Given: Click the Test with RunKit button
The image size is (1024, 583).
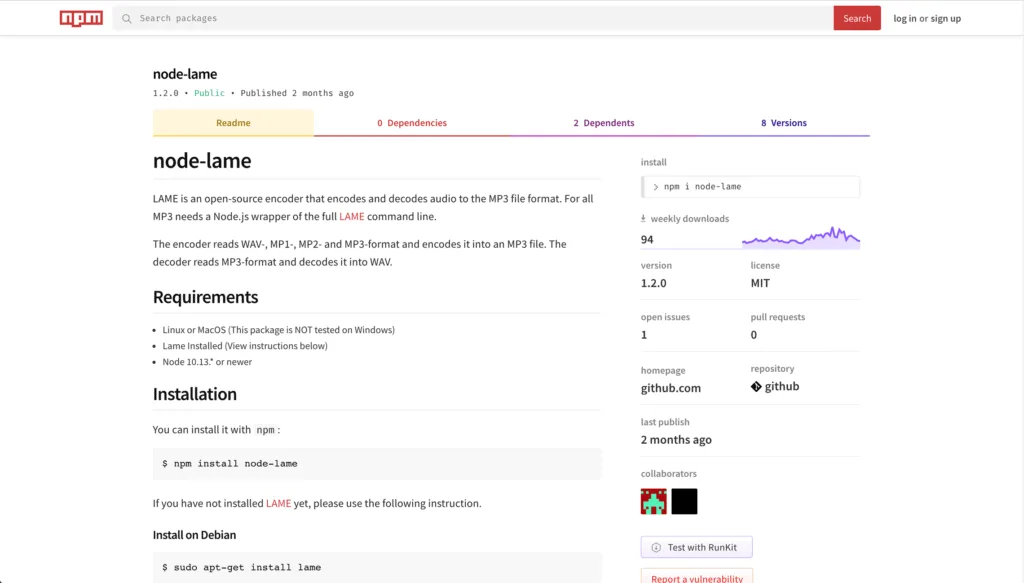Looking at the screenshot, I should pyautogui.click(x=696, y=547).
